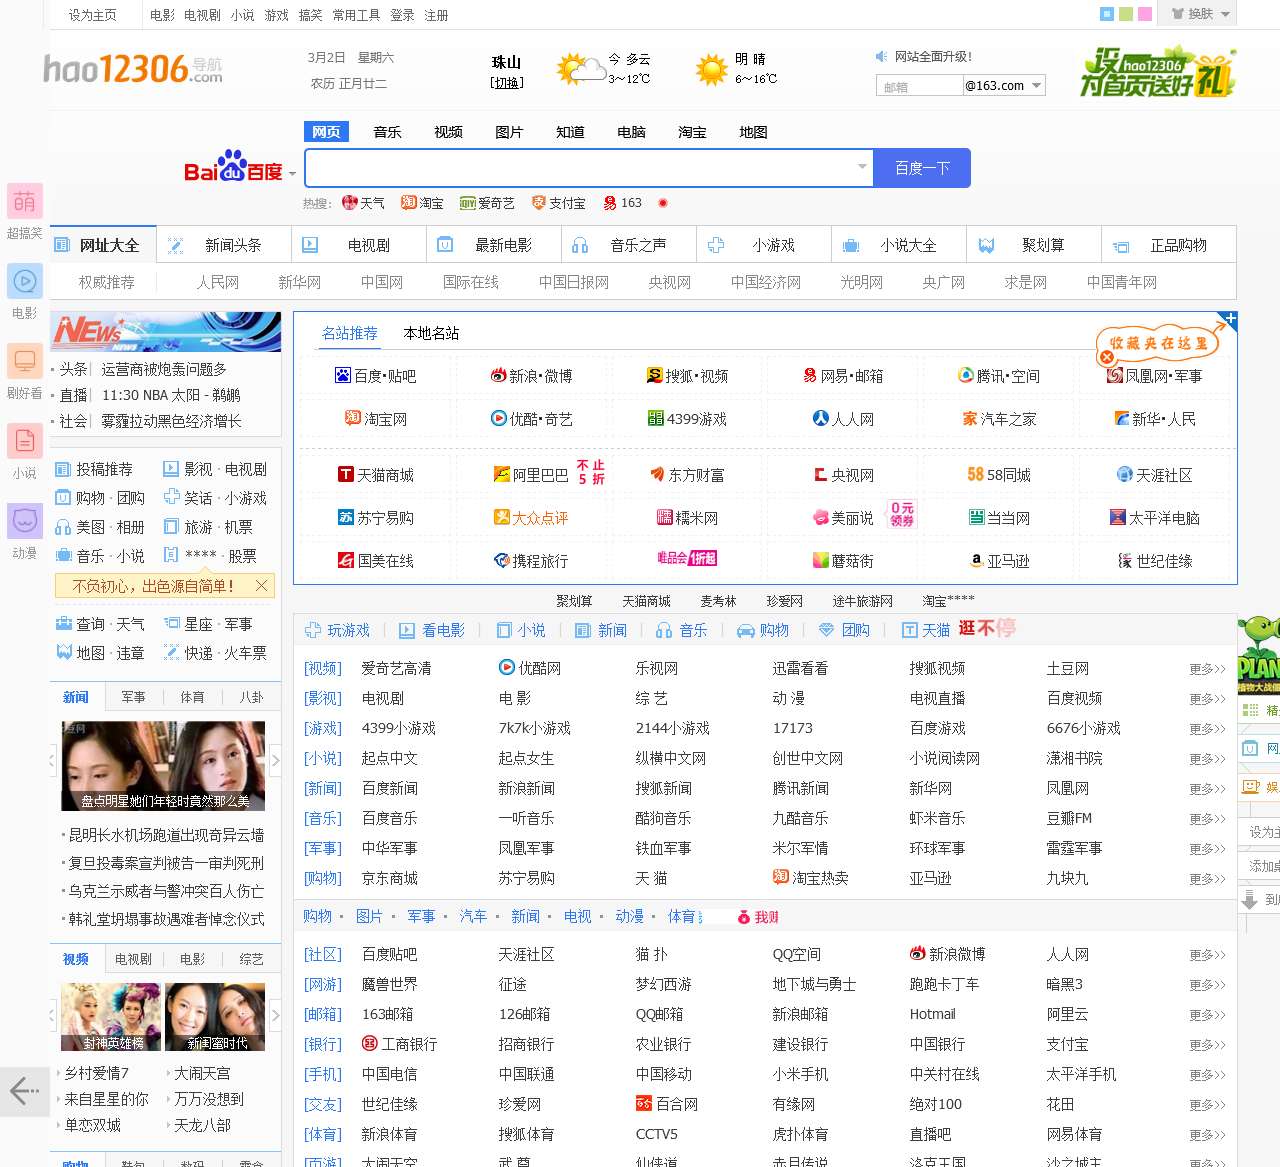Viewport: 1280px width, 1167px height.
Task: Select the pink skin color swatch
Action: (x=1146, y=14)
